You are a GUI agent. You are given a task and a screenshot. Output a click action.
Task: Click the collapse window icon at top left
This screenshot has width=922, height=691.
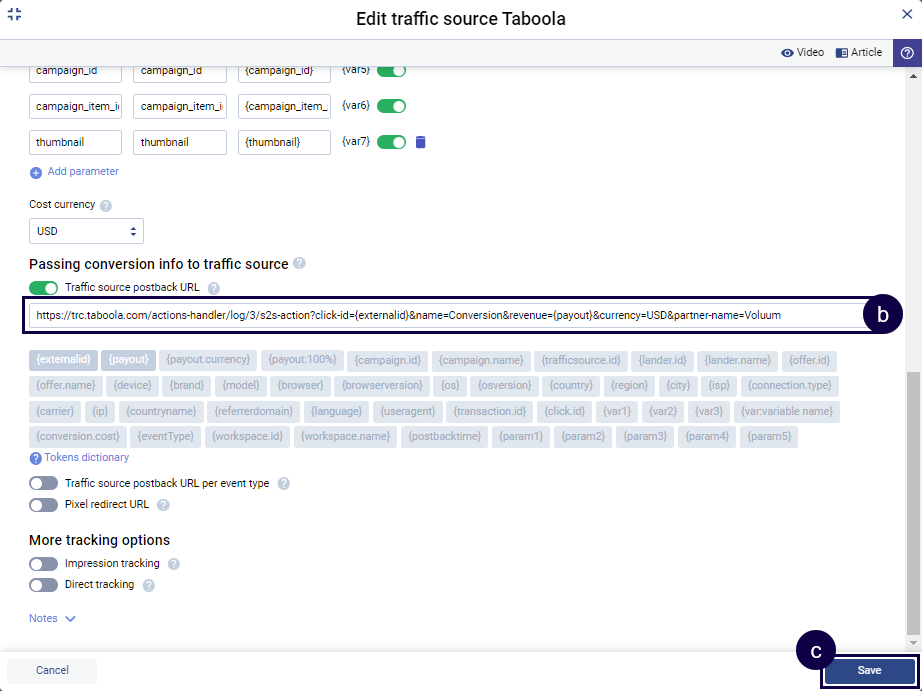(14, 14)
